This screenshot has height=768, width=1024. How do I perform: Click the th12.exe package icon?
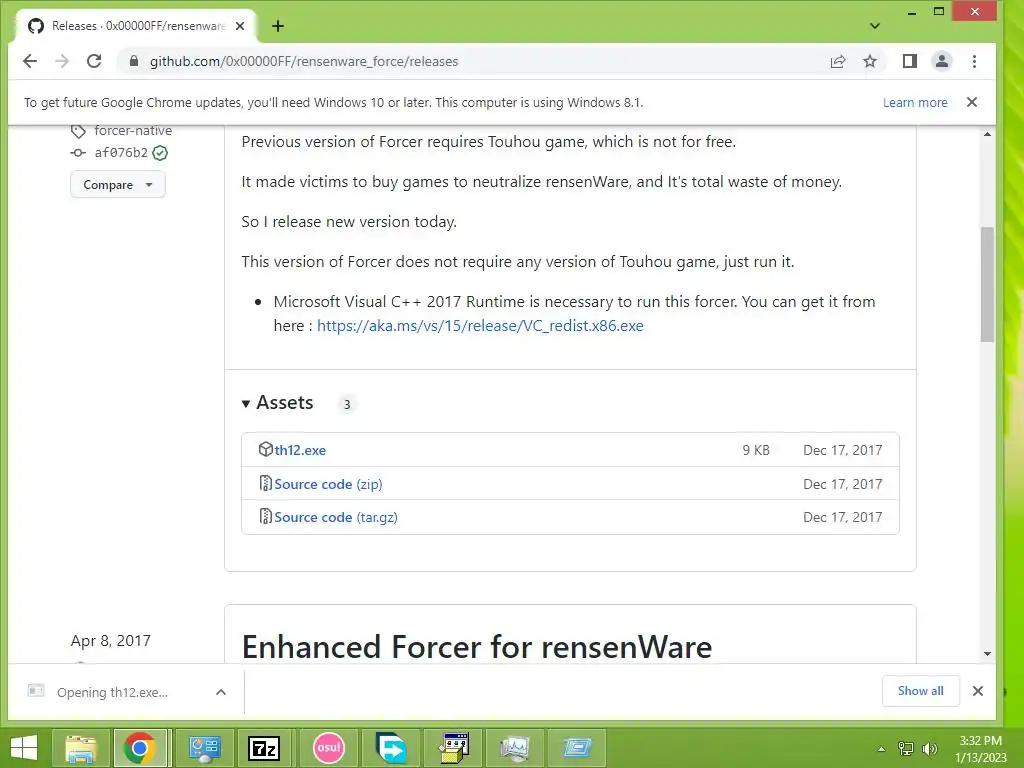coord(265,449)
